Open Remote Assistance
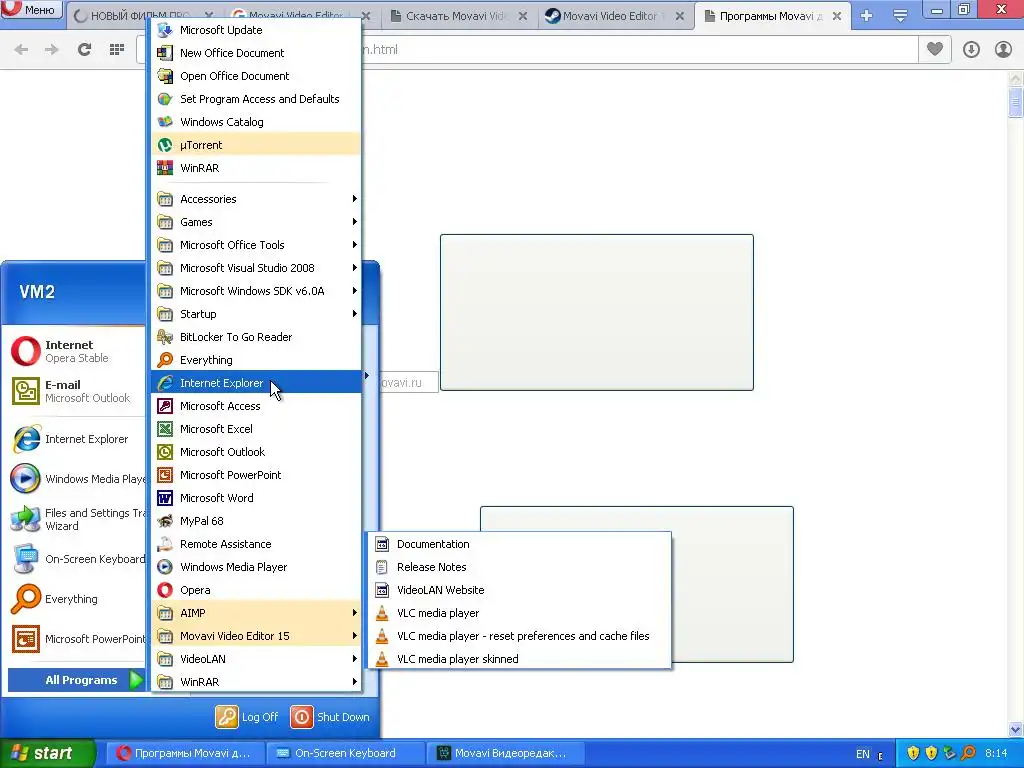1024x768 pixels. [x=256, y=544]
